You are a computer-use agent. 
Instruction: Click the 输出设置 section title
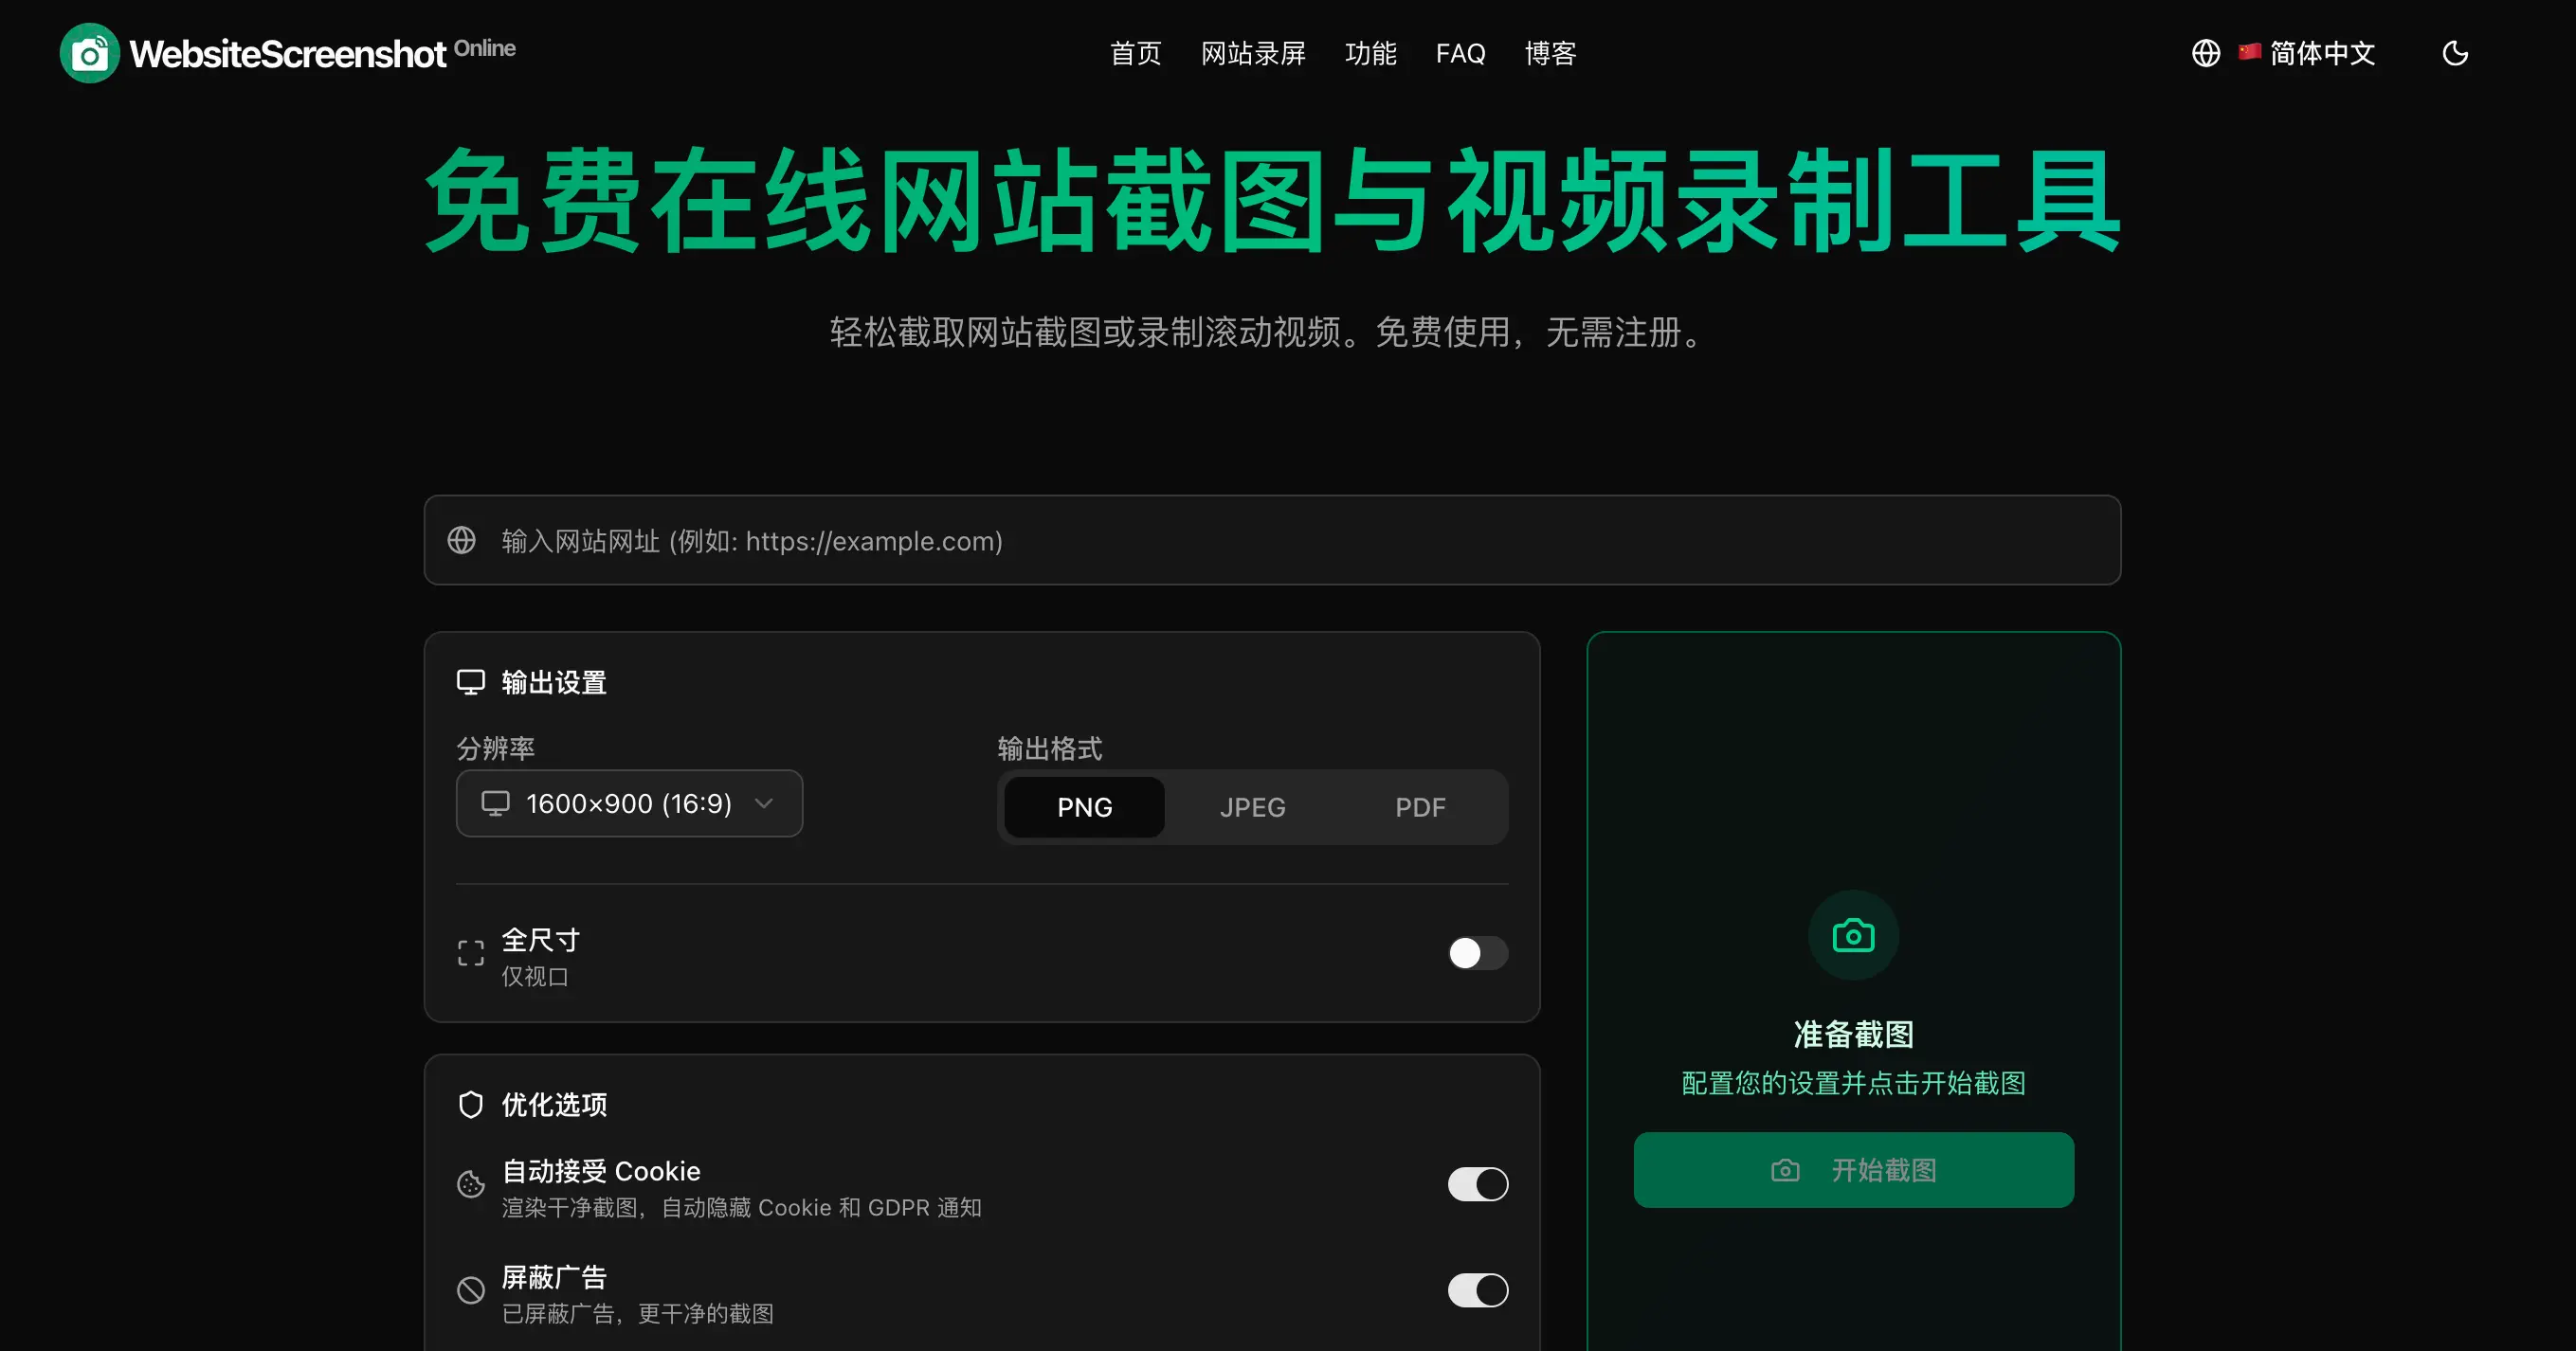(x=554, y=682)
